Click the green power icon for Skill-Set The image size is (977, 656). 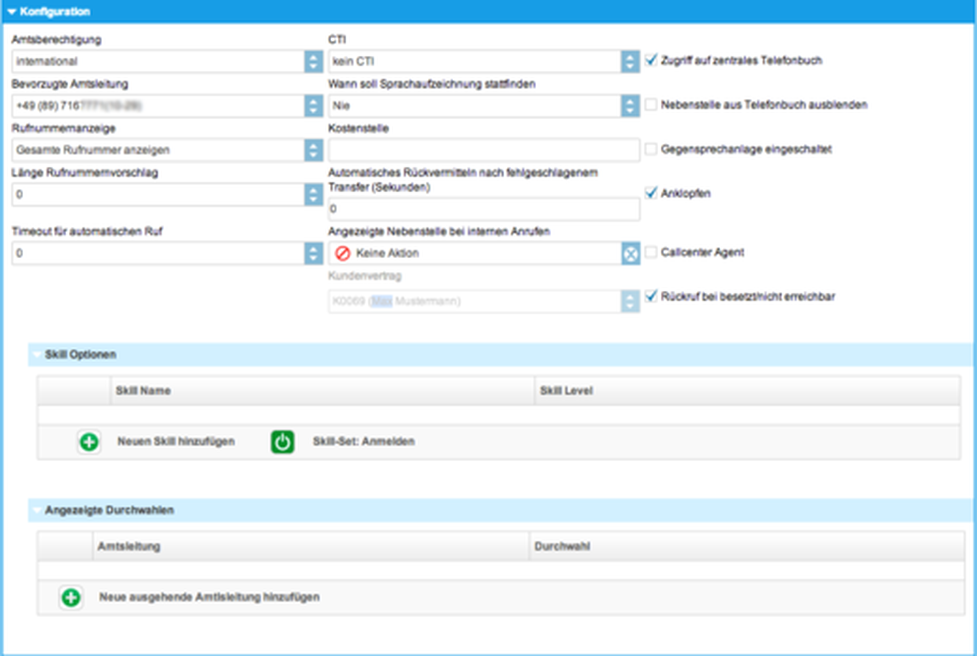(283, 442)
